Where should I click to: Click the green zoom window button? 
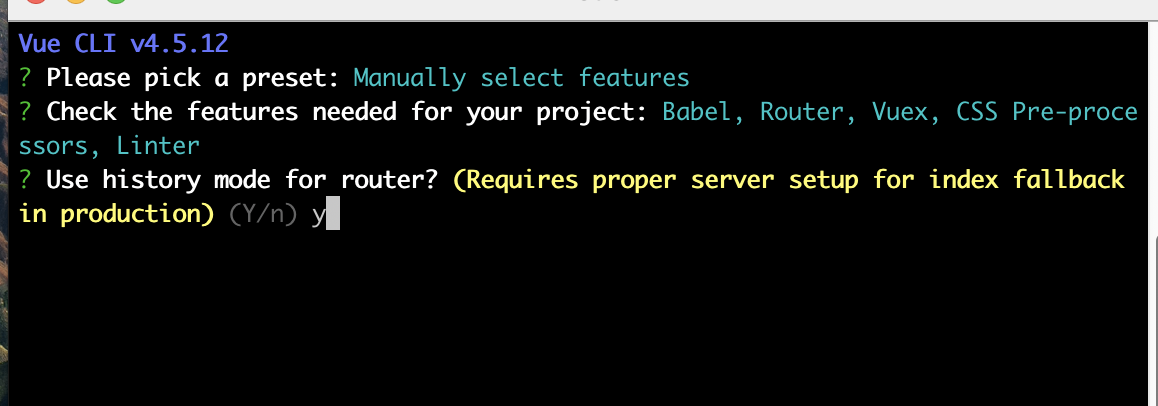(x=116, y=1)
